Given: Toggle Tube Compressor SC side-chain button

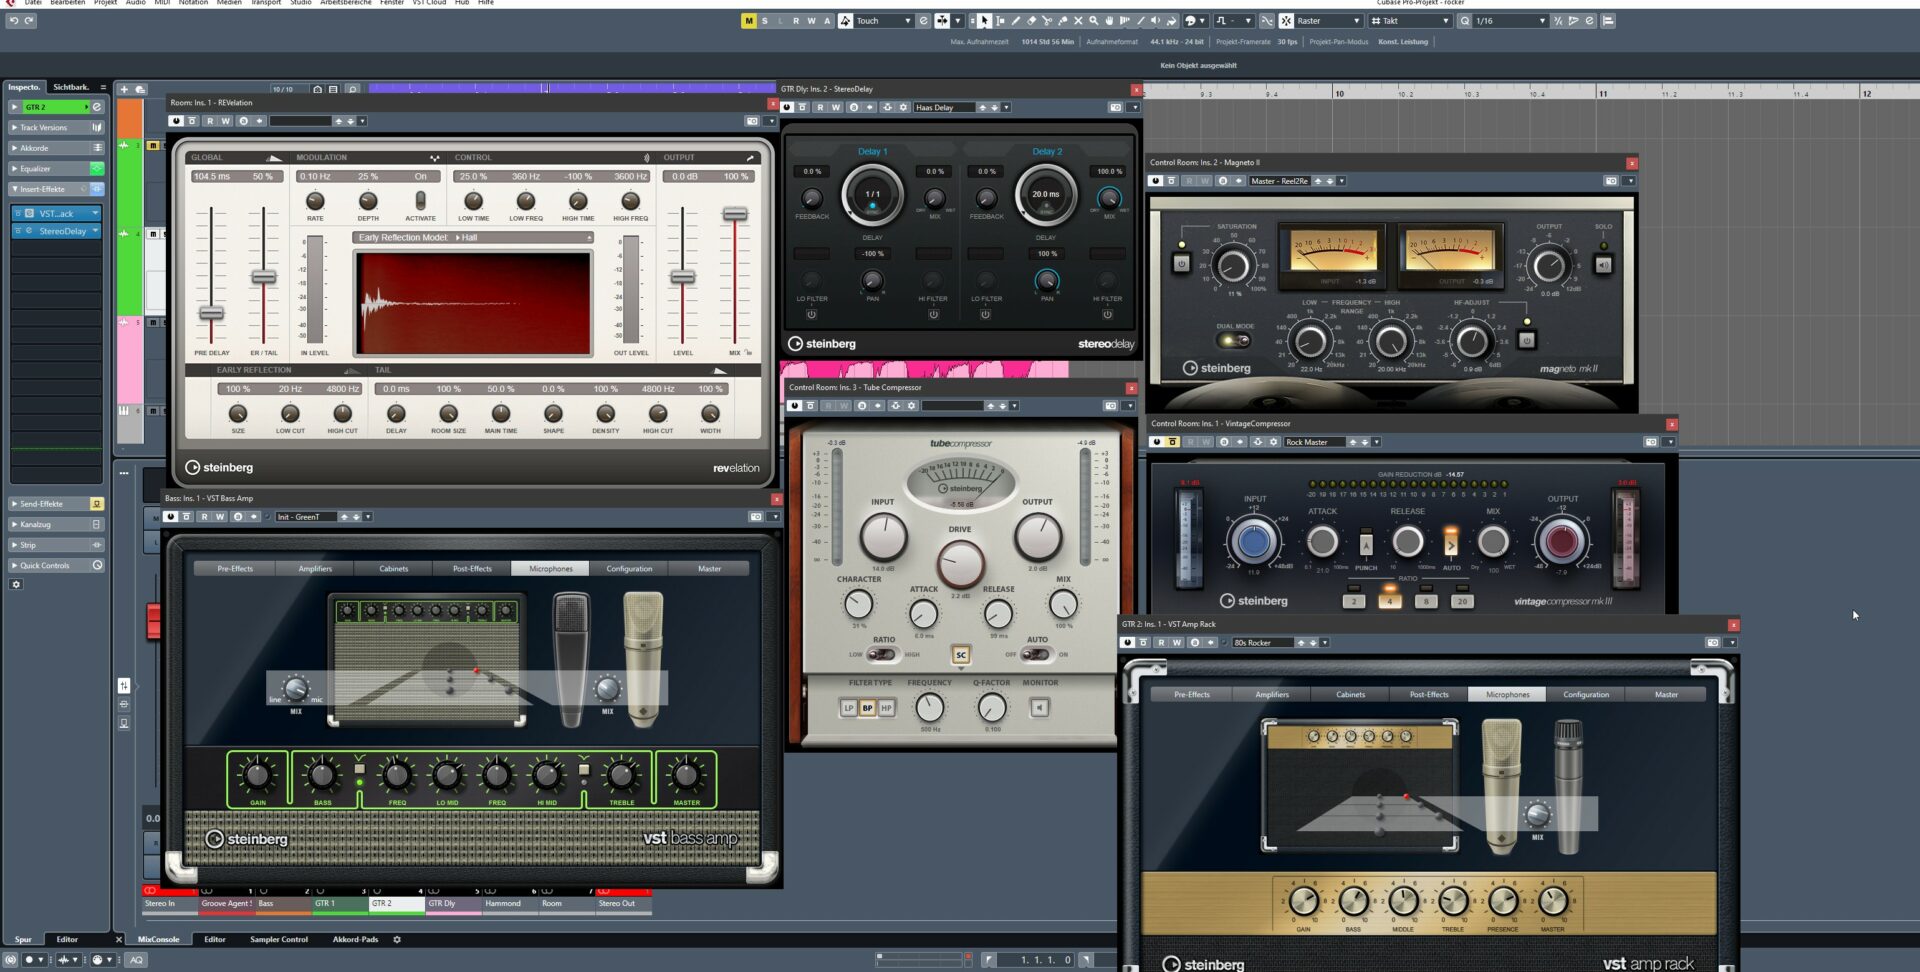Looking at the screenshot, I should point(960,655).
